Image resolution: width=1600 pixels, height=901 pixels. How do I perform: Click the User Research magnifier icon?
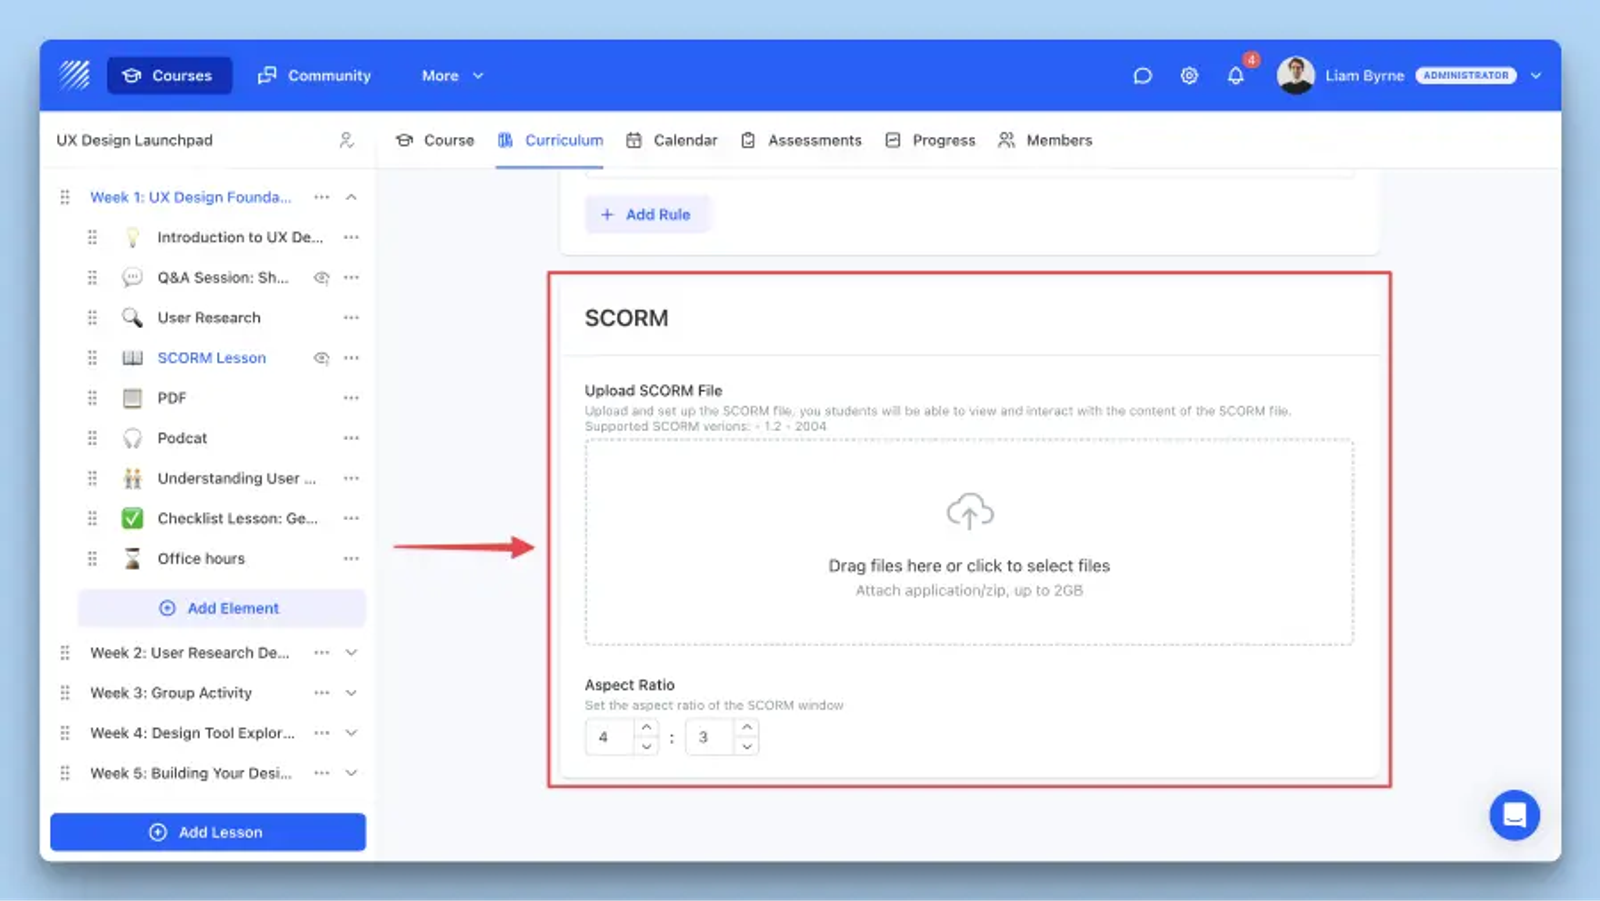[x=132, y=318]
